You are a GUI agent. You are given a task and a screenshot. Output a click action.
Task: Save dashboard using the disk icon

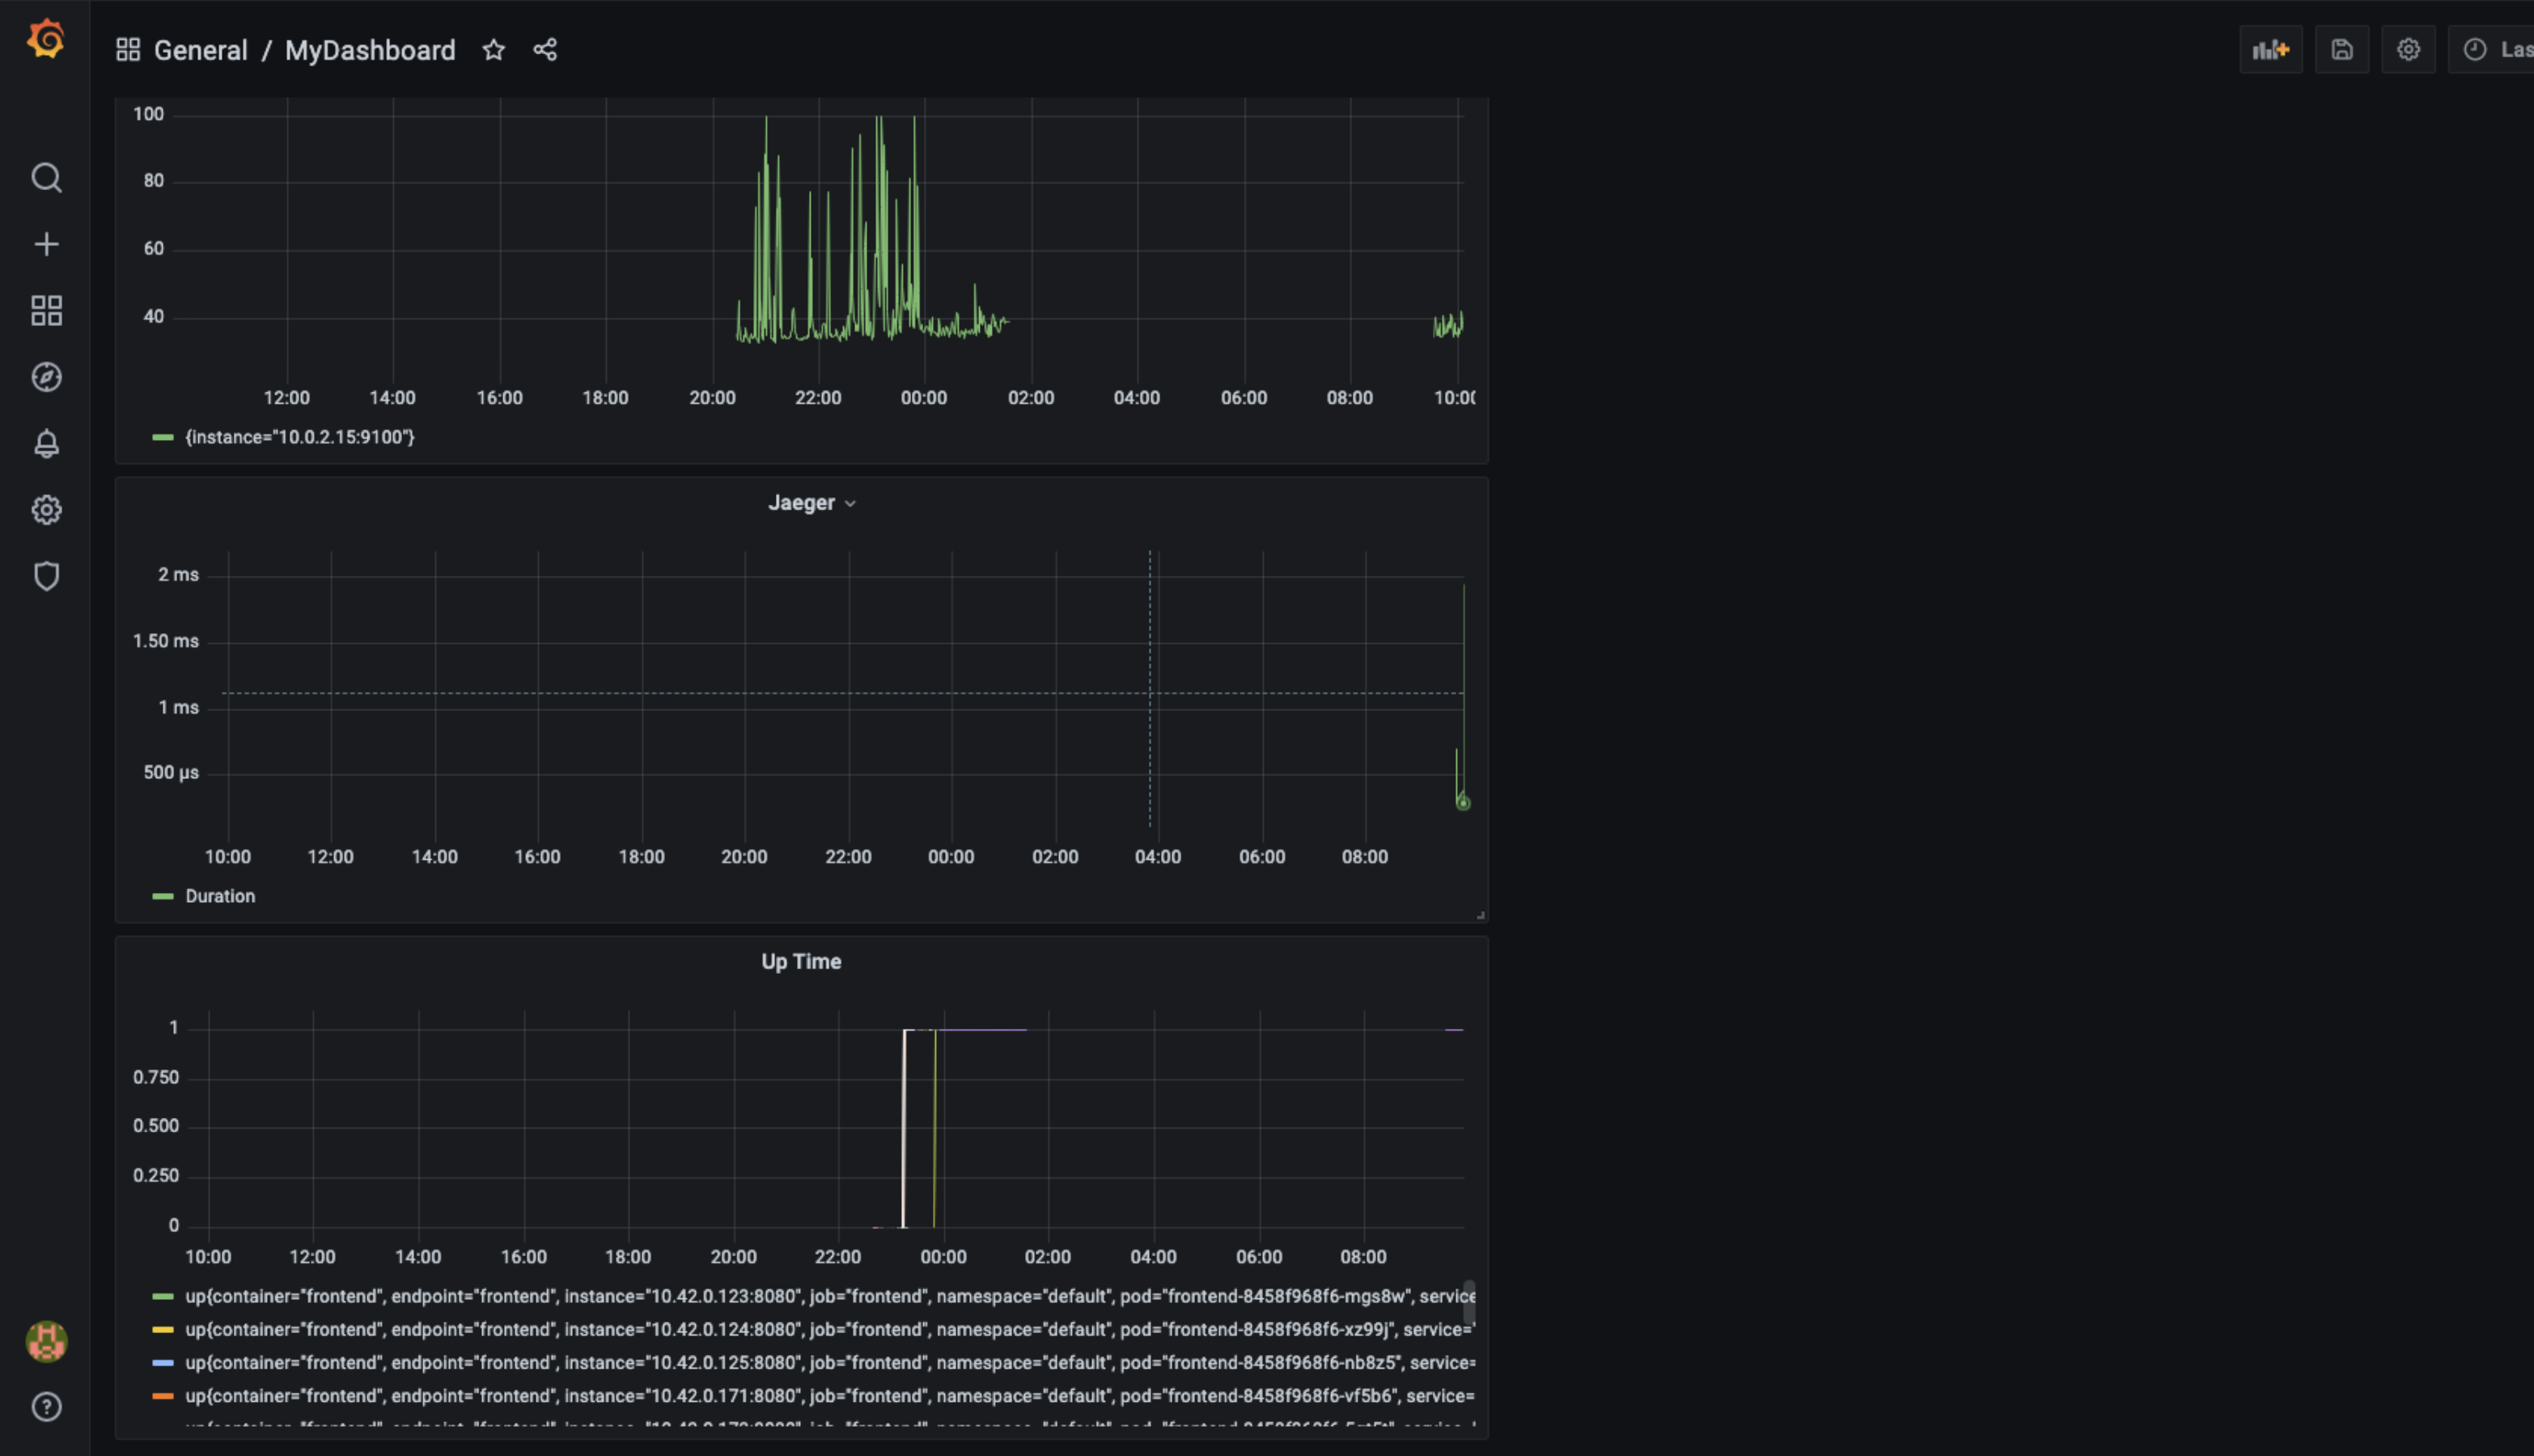tap(2341, 50)
